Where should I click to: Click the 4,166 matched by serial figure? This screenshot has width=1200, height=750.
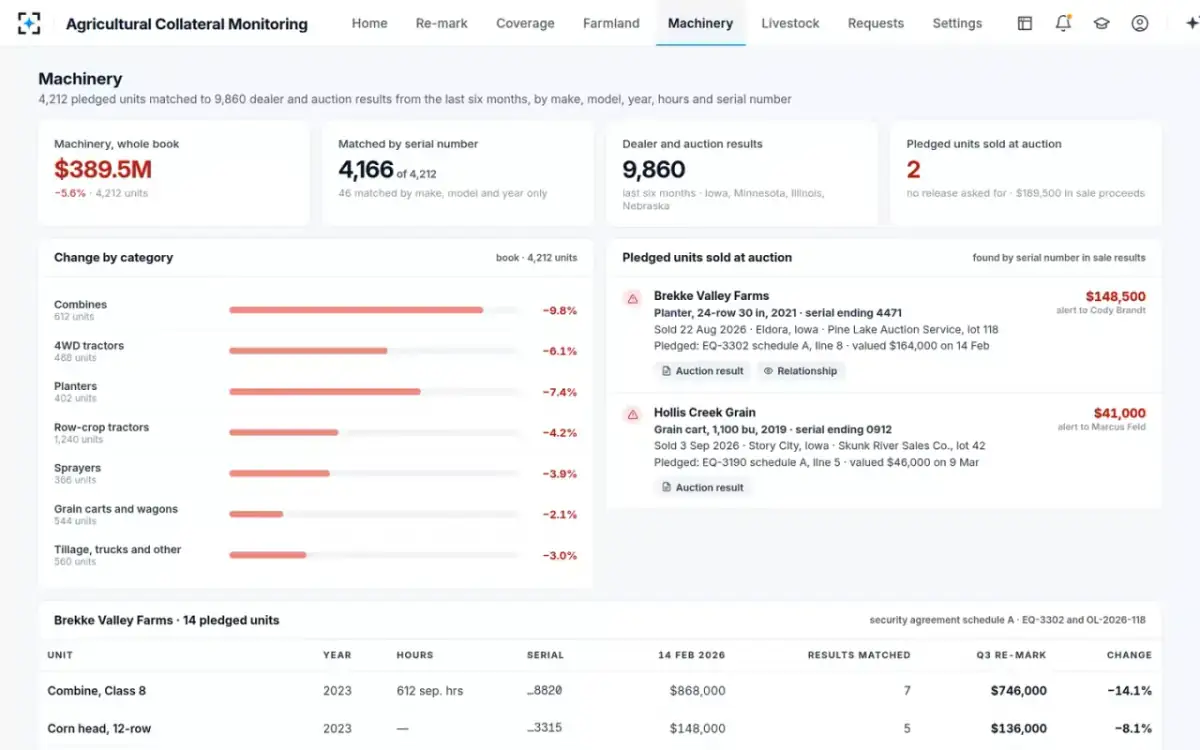366,169
